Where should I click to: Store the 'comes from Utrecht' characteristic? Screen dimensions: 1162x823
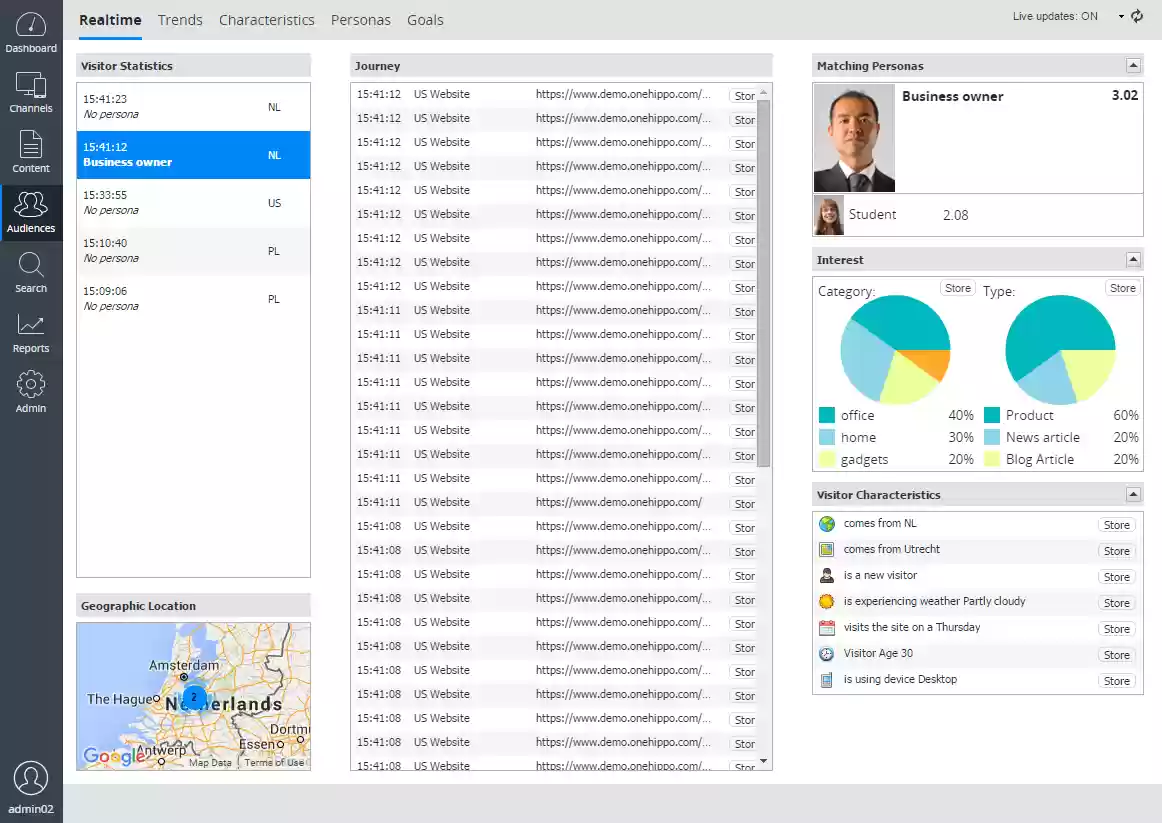click(1116, 551)
